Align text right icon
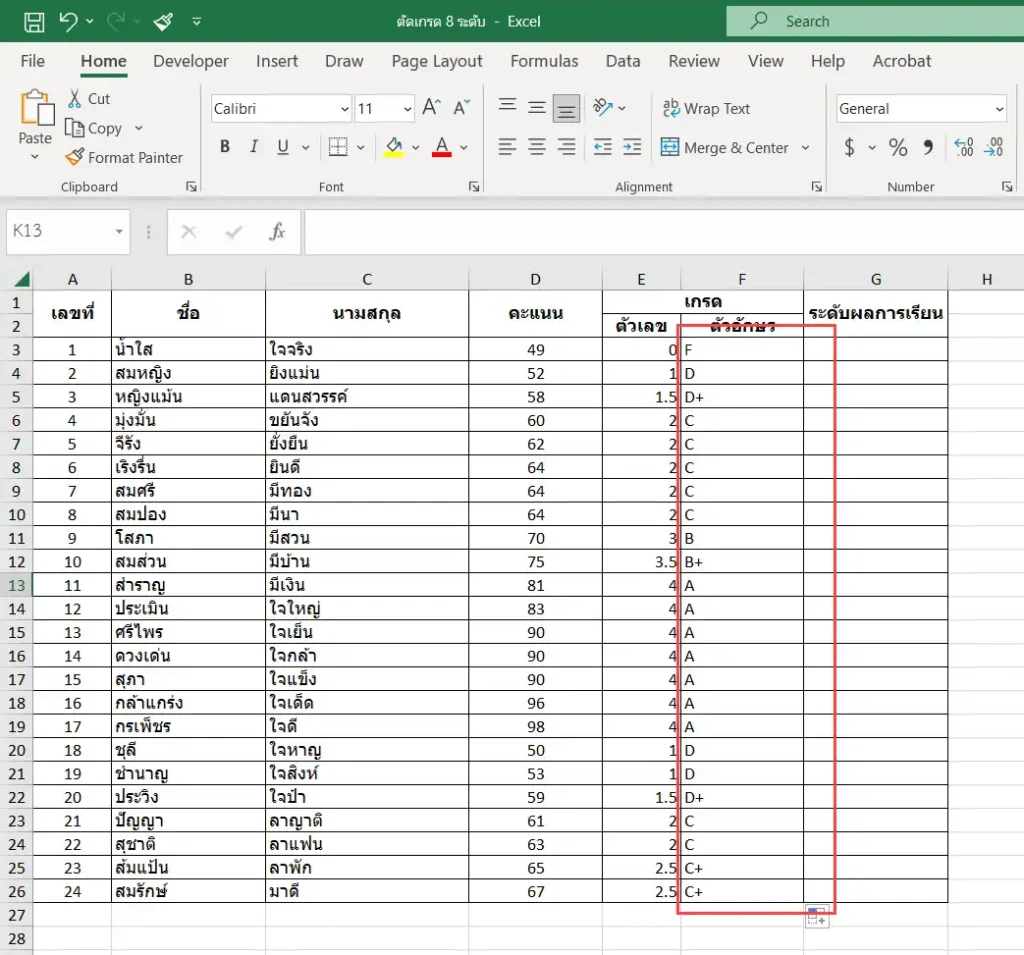Viewport: 1024px width, 955px height. 566,146
